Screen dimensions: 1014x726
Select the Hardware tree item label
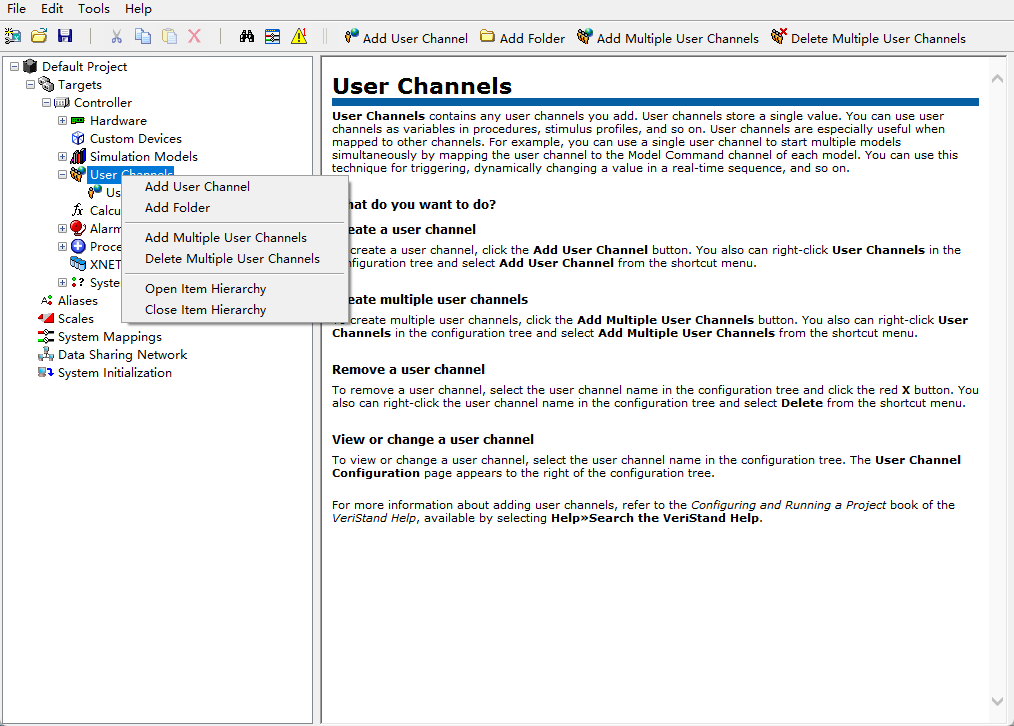(118, 120)
